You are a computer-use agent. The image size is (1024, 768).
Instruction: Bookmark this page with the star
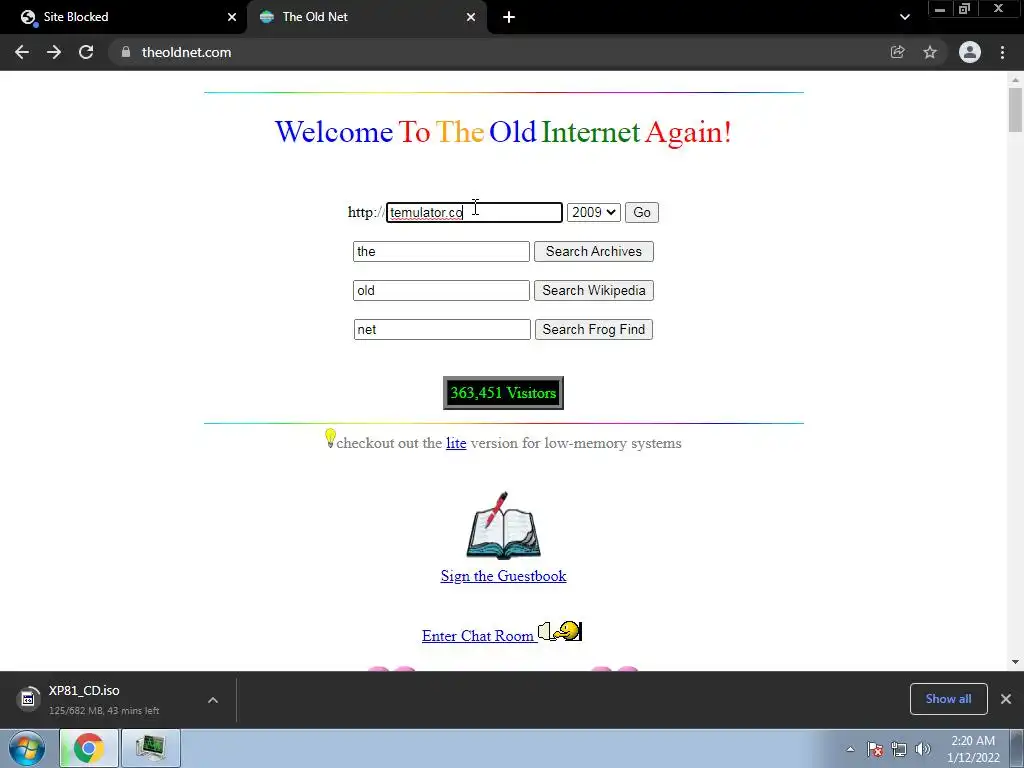pyautogui.click(x=930, y=52)
